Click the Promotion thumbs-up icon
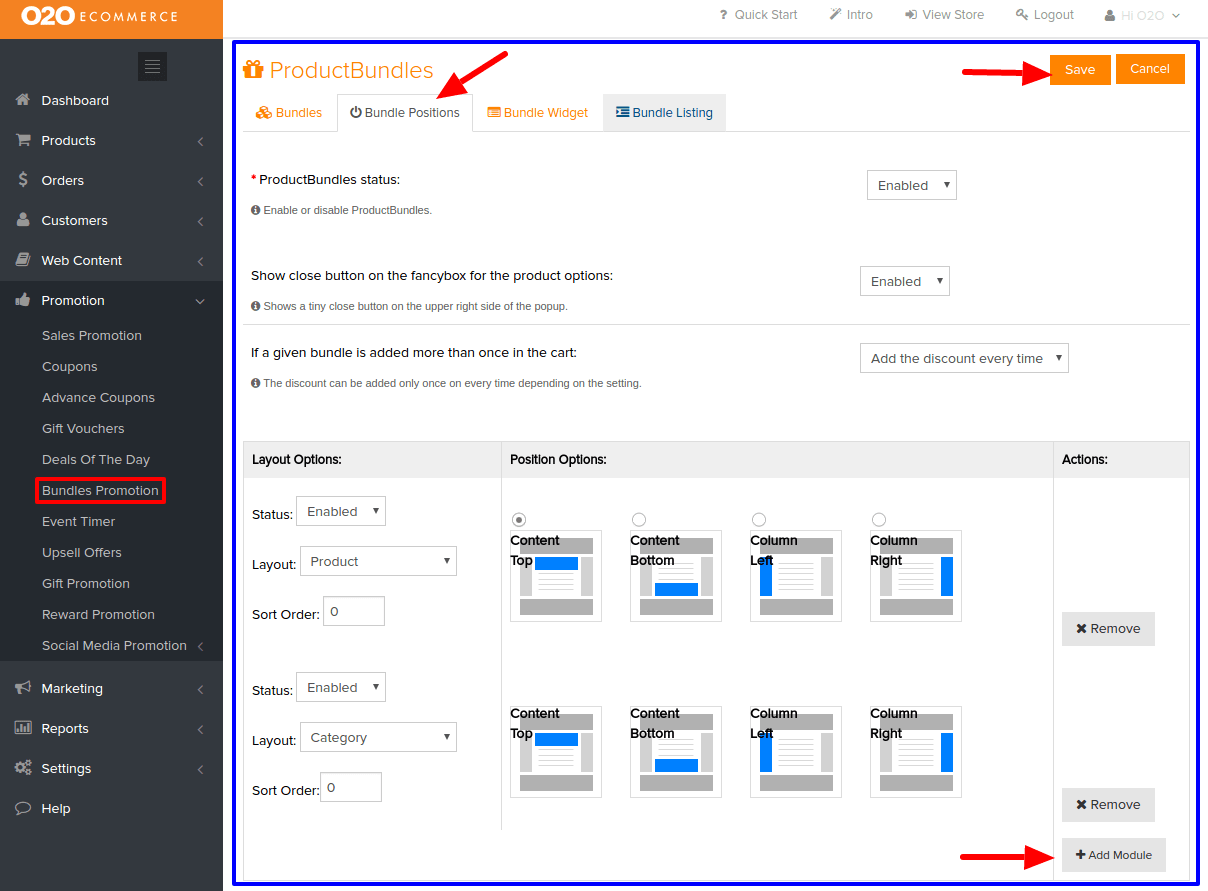The height and width of the screenshot is (891, 1208). pos(22,300)
